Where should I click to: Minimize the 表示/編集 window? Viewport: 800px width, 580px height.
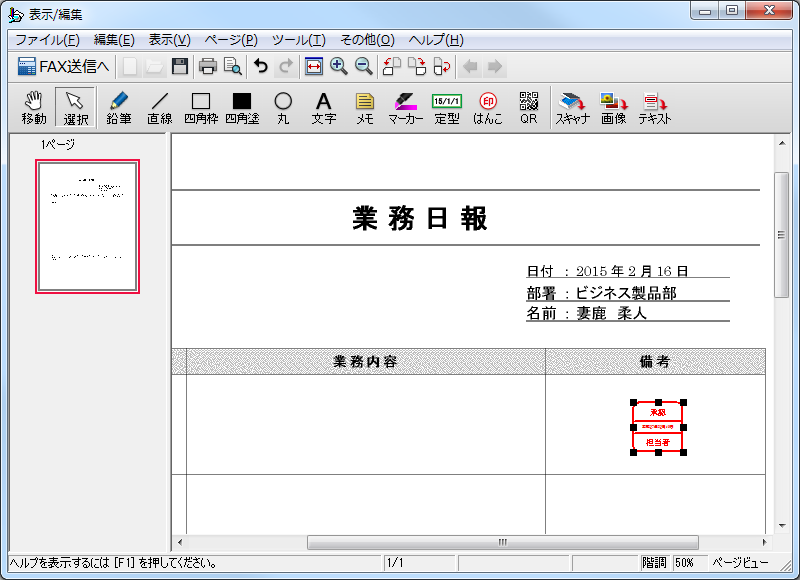(x=705, y=10)
